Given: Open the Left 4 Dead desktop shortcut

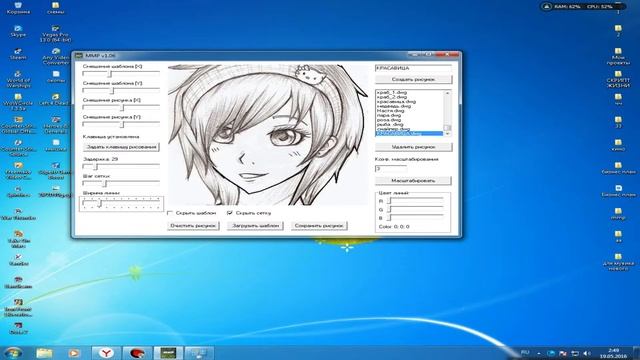Looking at the screenshot, I should pos(56,100).
